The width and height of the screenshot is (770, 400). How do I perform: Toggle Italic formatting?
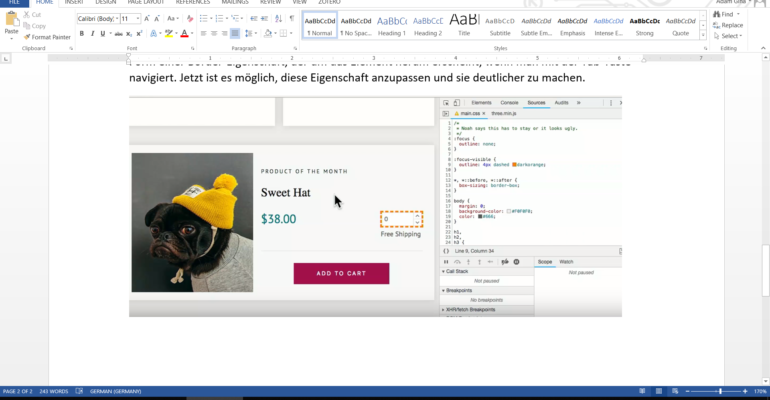pyautogui.click(x=92, y=33)
